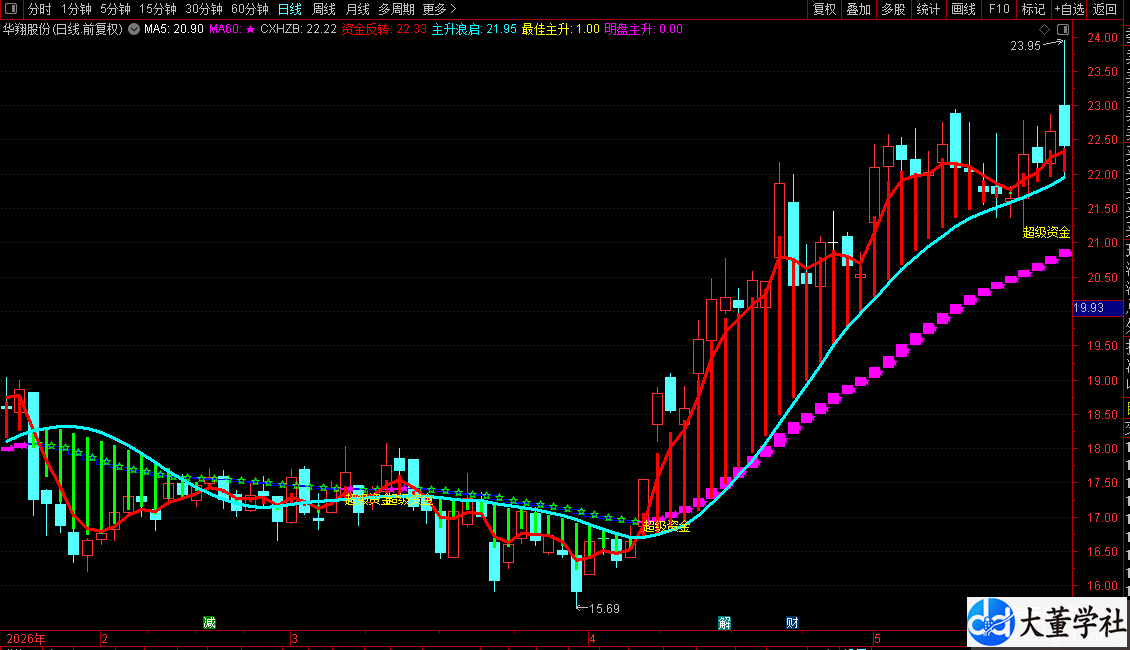Toggle 画线 drawing mode

963,9
